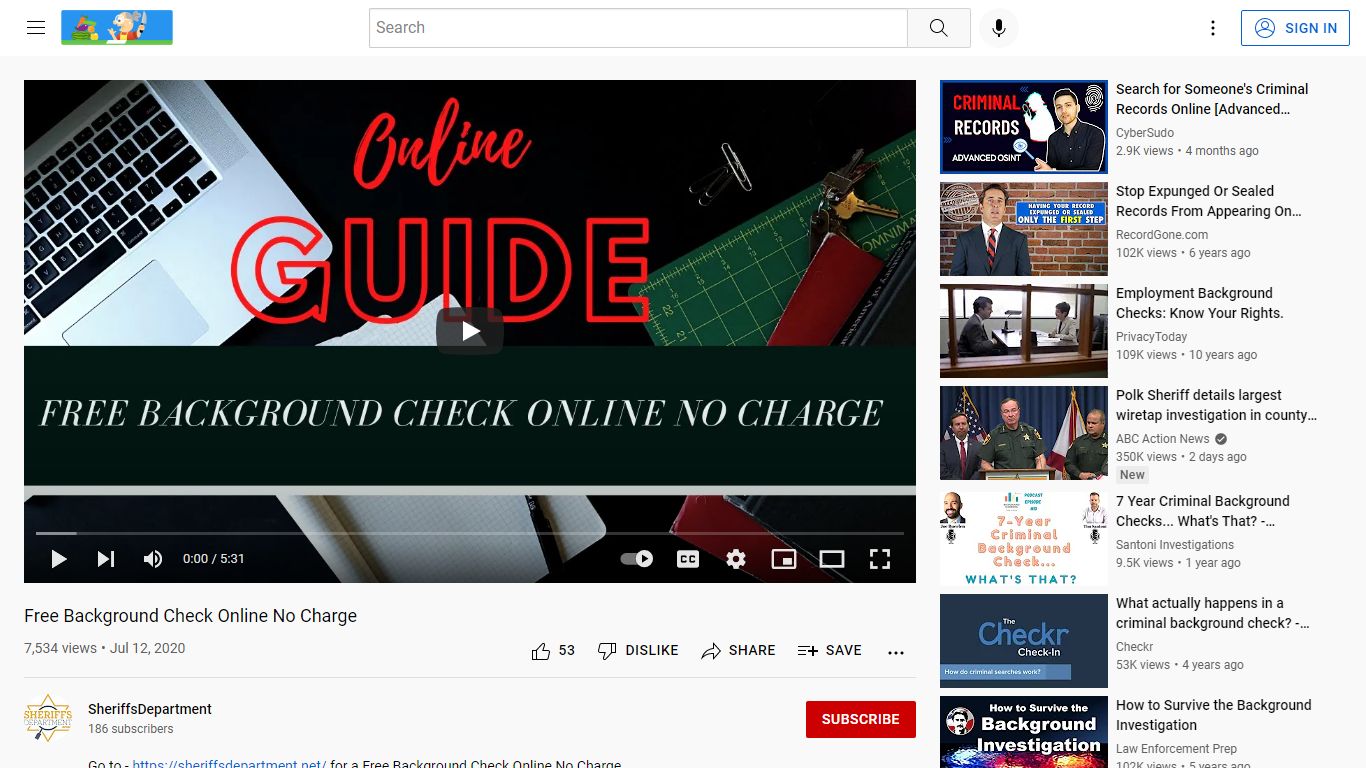Open settings three-dot menu in header

[1213, 28]
